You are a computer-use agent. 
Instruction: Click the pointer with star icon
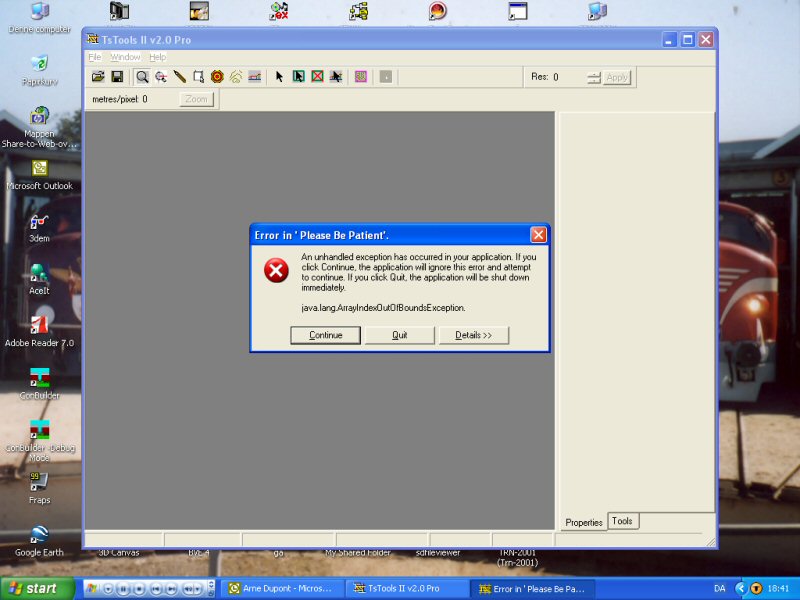click(336, 77)
